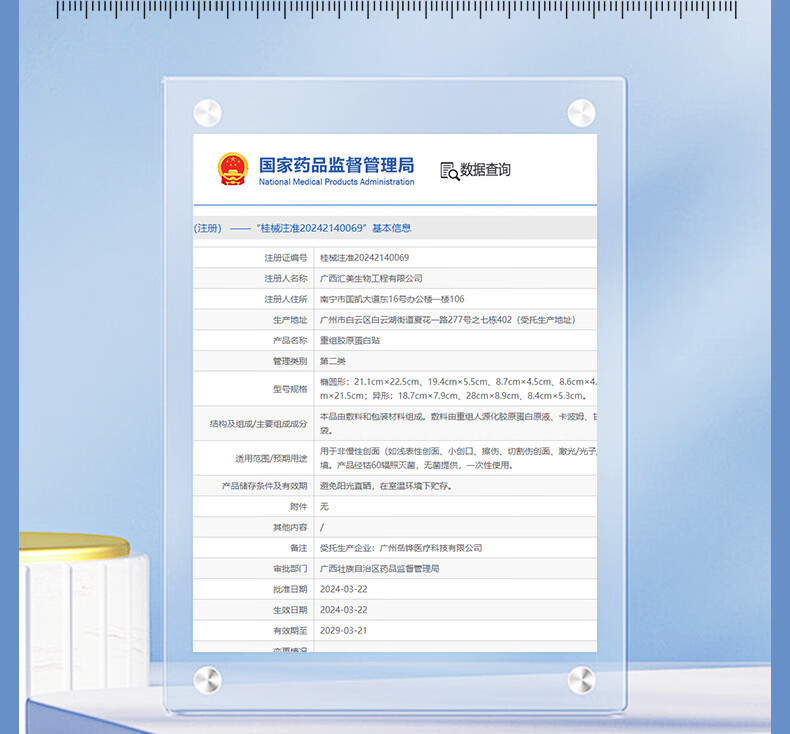Click the 生效日期 label
Screen dimensions: 790x734
(x=290, y=610)
